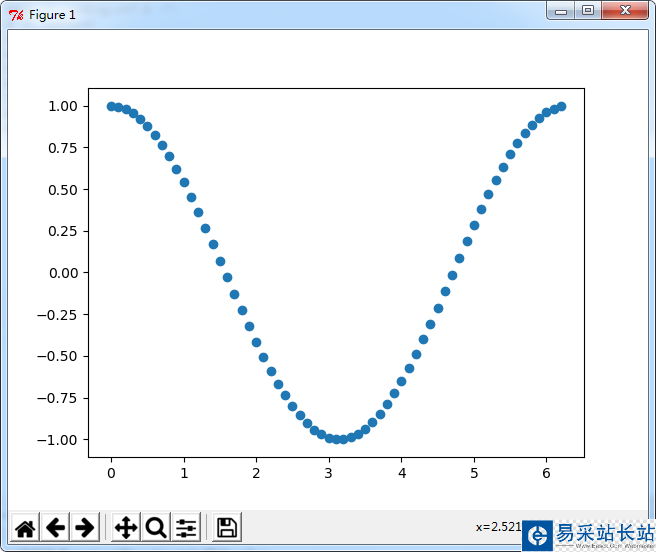This screenshot has height=552, width=656.
Task: Click the 0.75 y-axis tick label
Action: click(63, 148)
